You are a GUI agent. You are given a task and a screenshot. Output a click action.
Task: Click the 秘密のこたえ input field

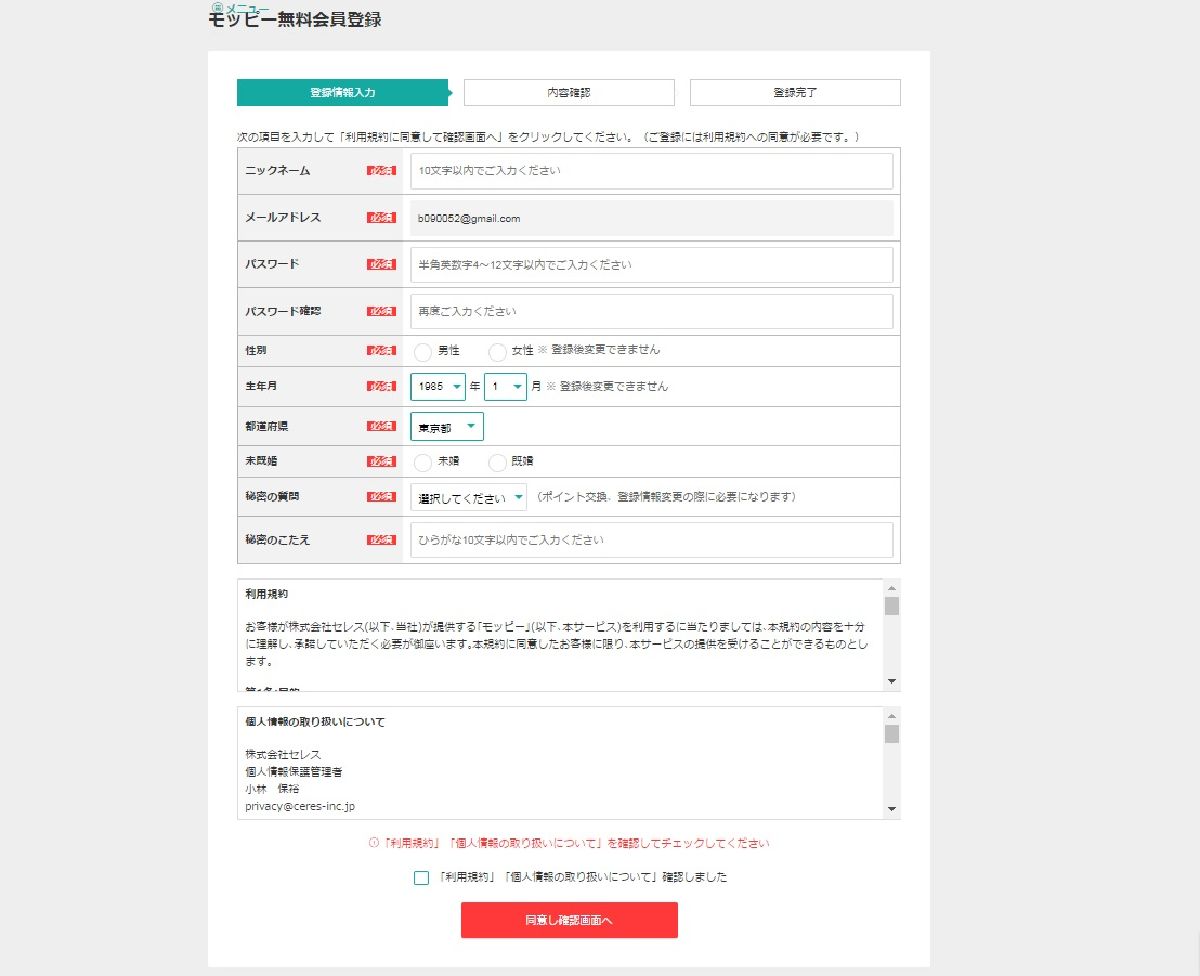pyautogui.click(x=651, y=540)
